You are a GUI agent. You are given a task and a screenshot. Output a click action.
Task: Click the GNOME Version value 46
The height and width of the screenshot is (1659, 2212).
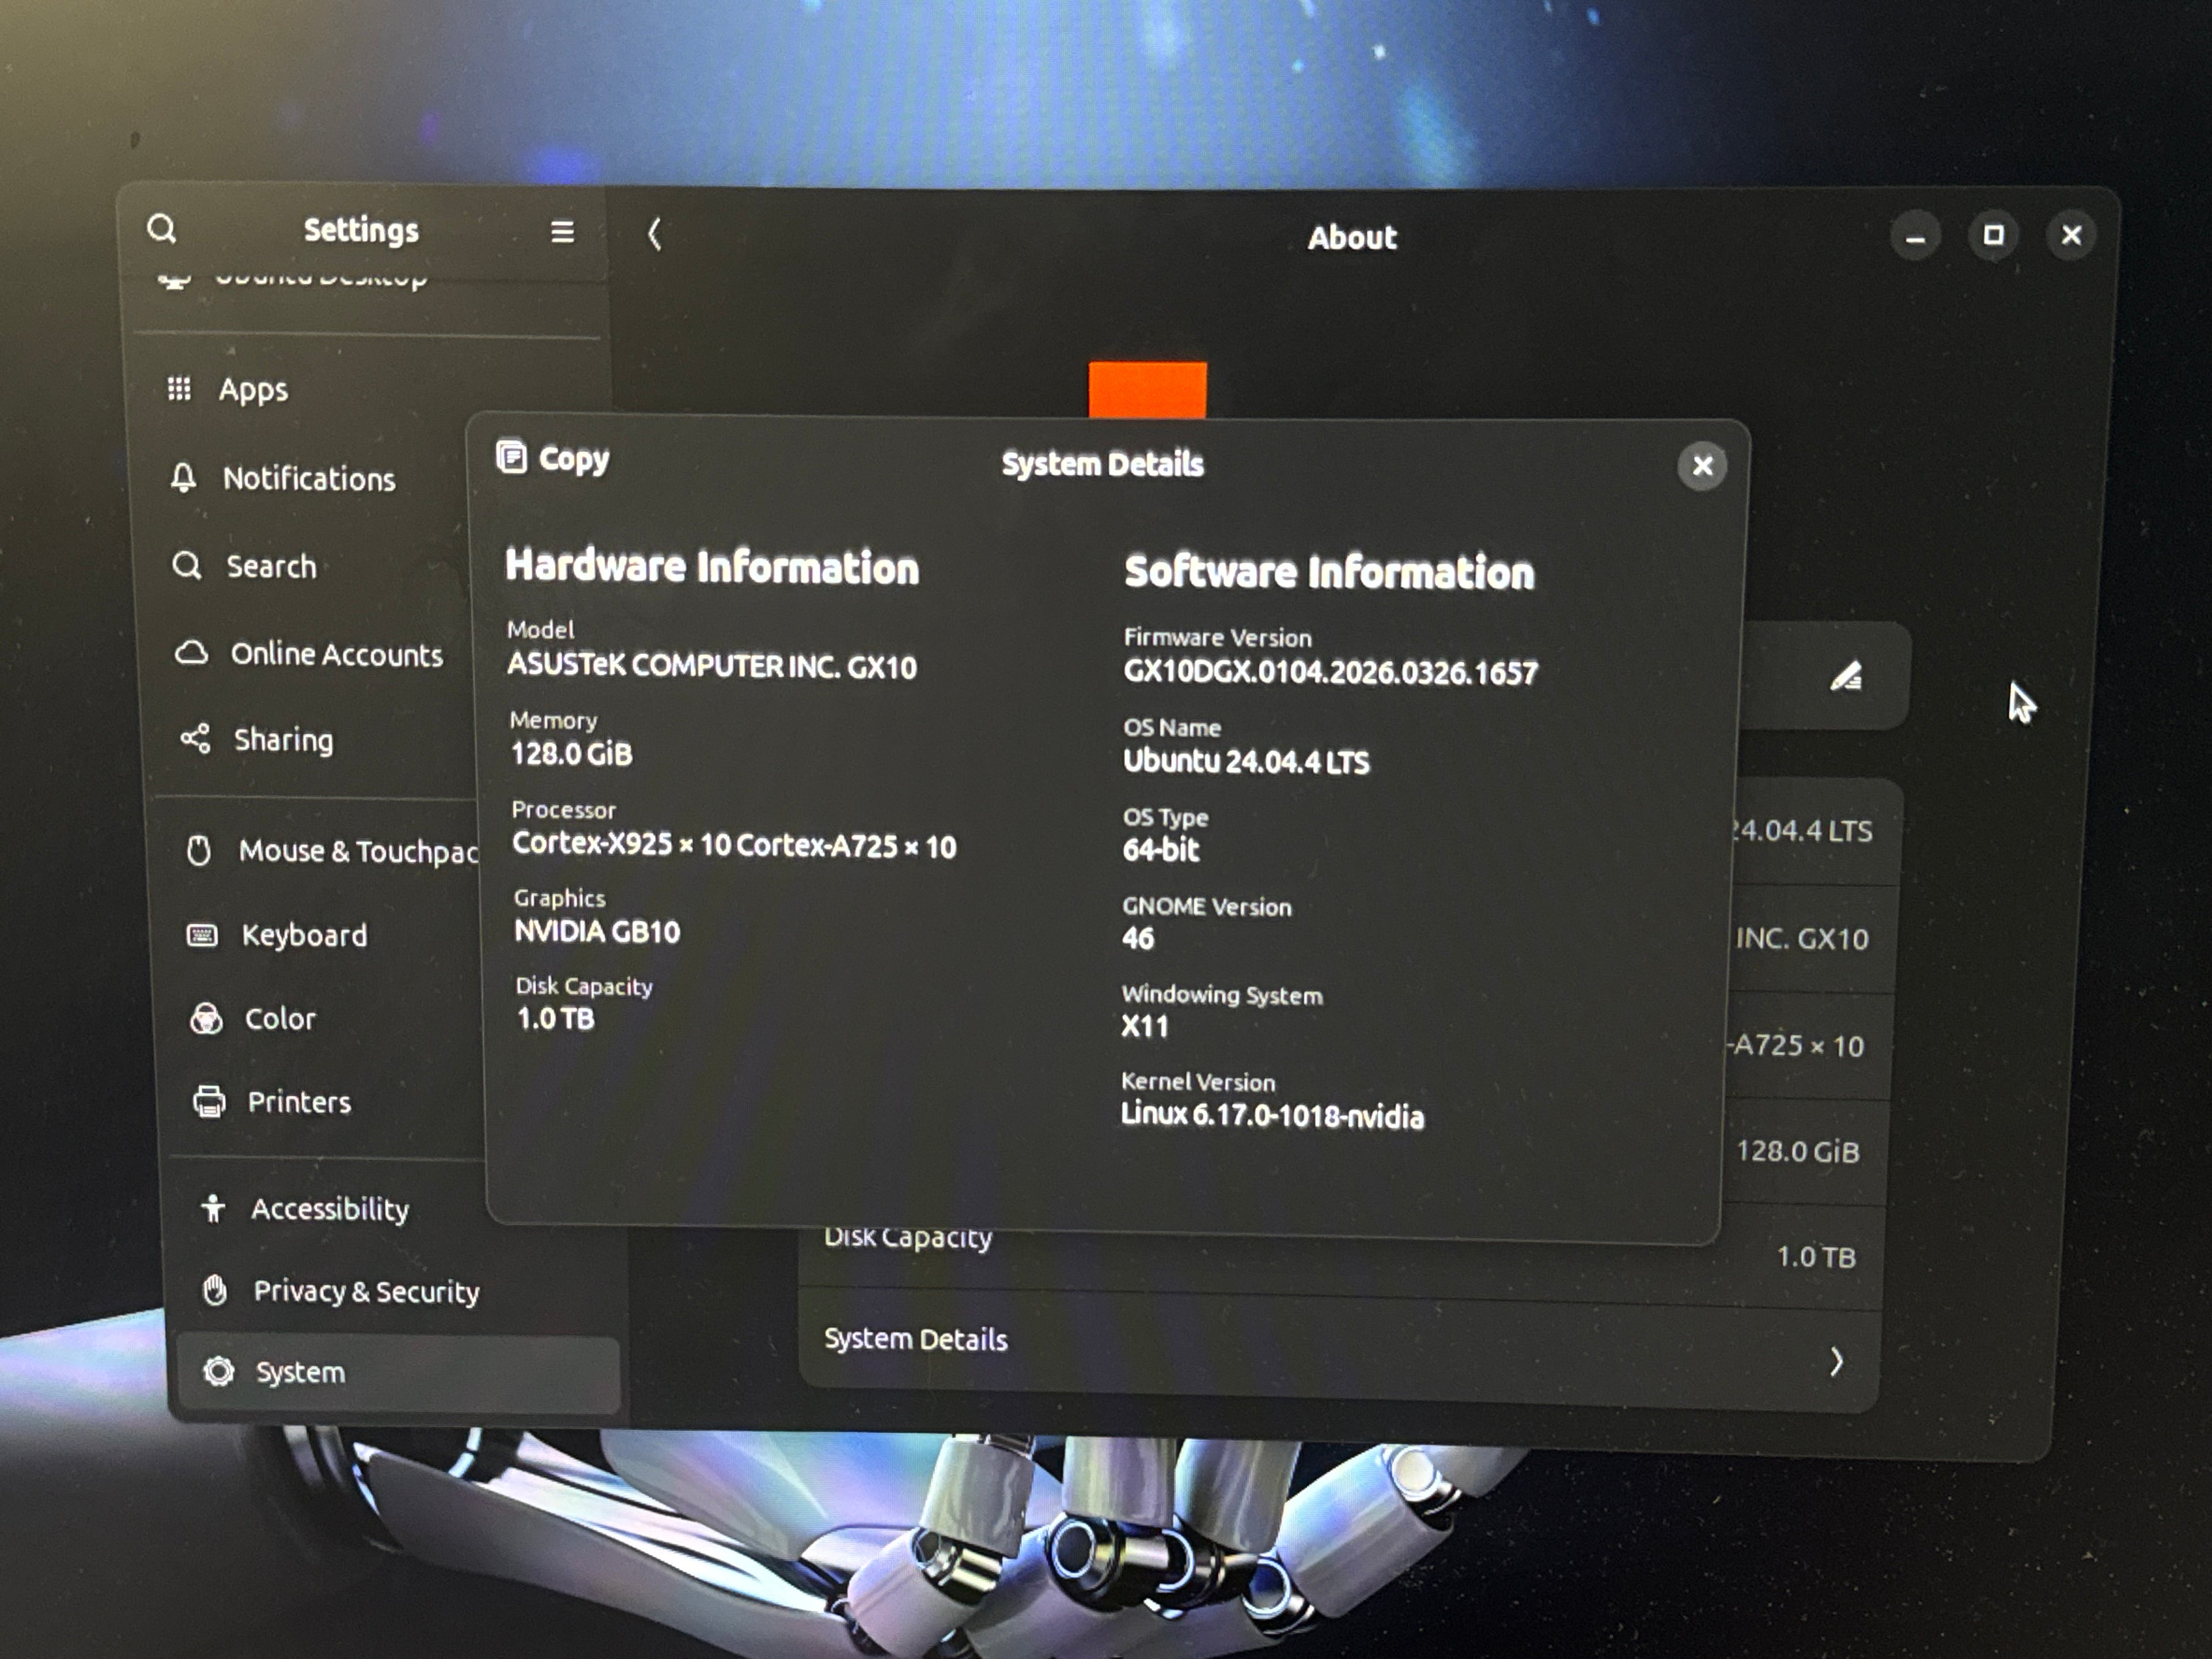pos(1138,938)
